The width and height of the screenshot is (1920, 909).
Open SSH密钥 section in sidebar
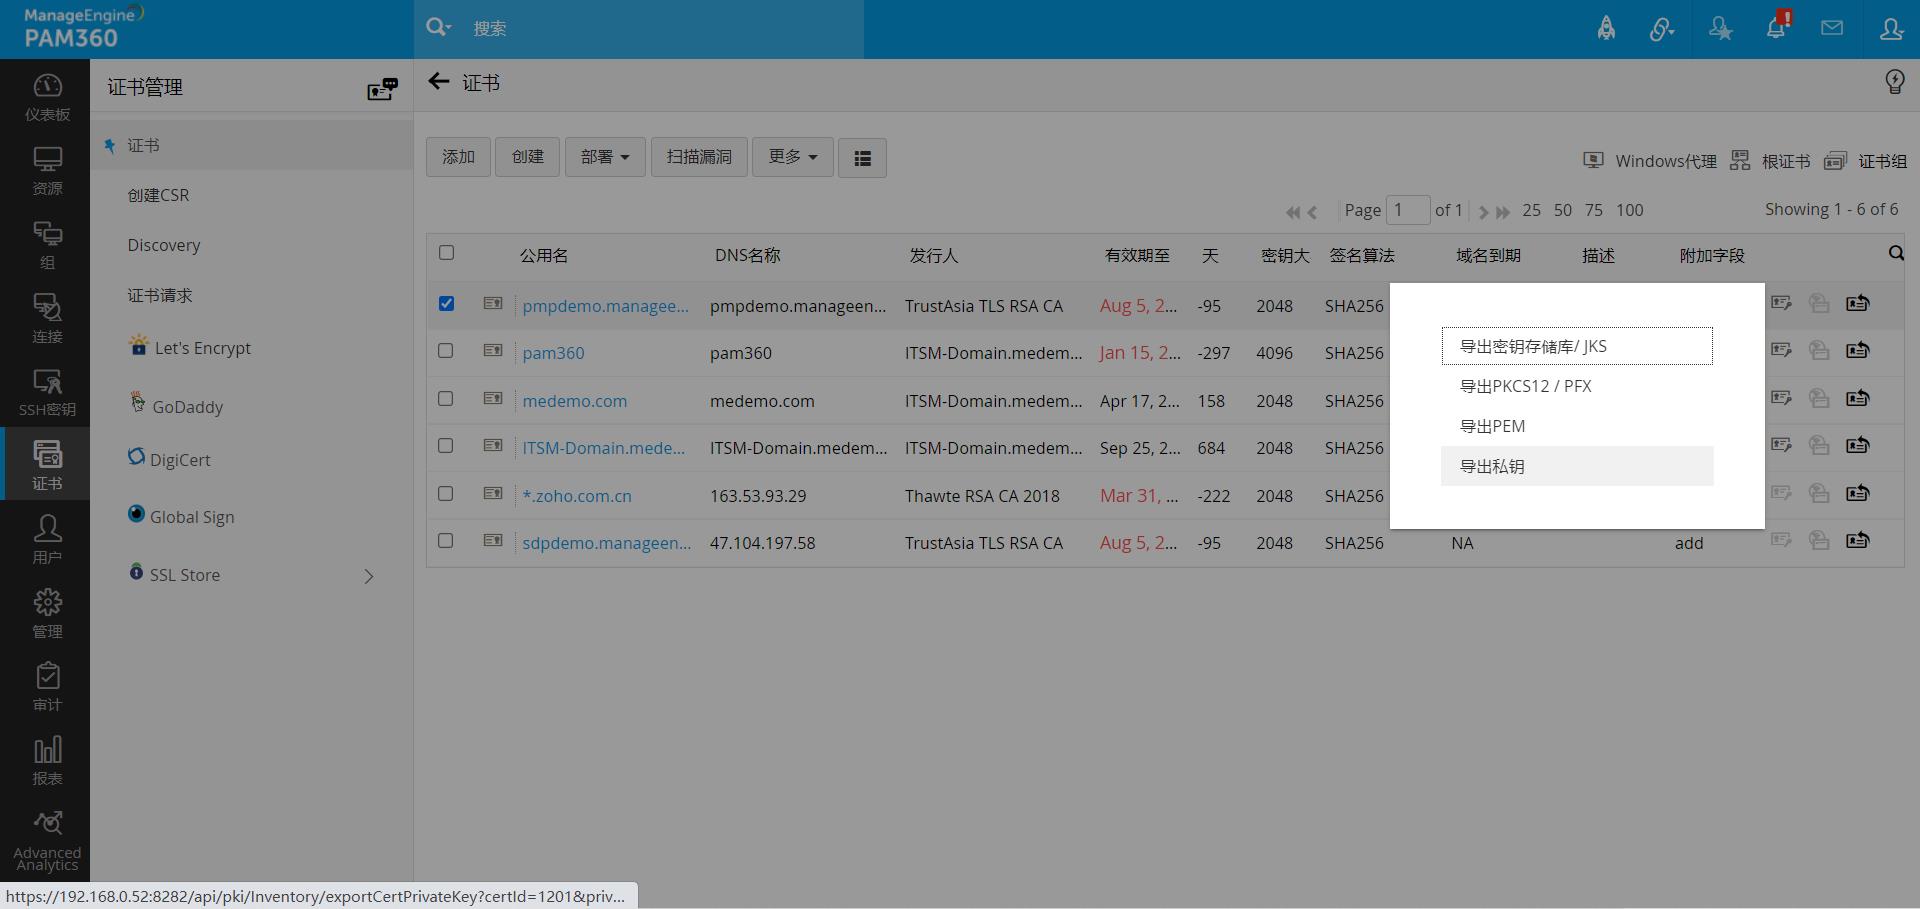47,392
